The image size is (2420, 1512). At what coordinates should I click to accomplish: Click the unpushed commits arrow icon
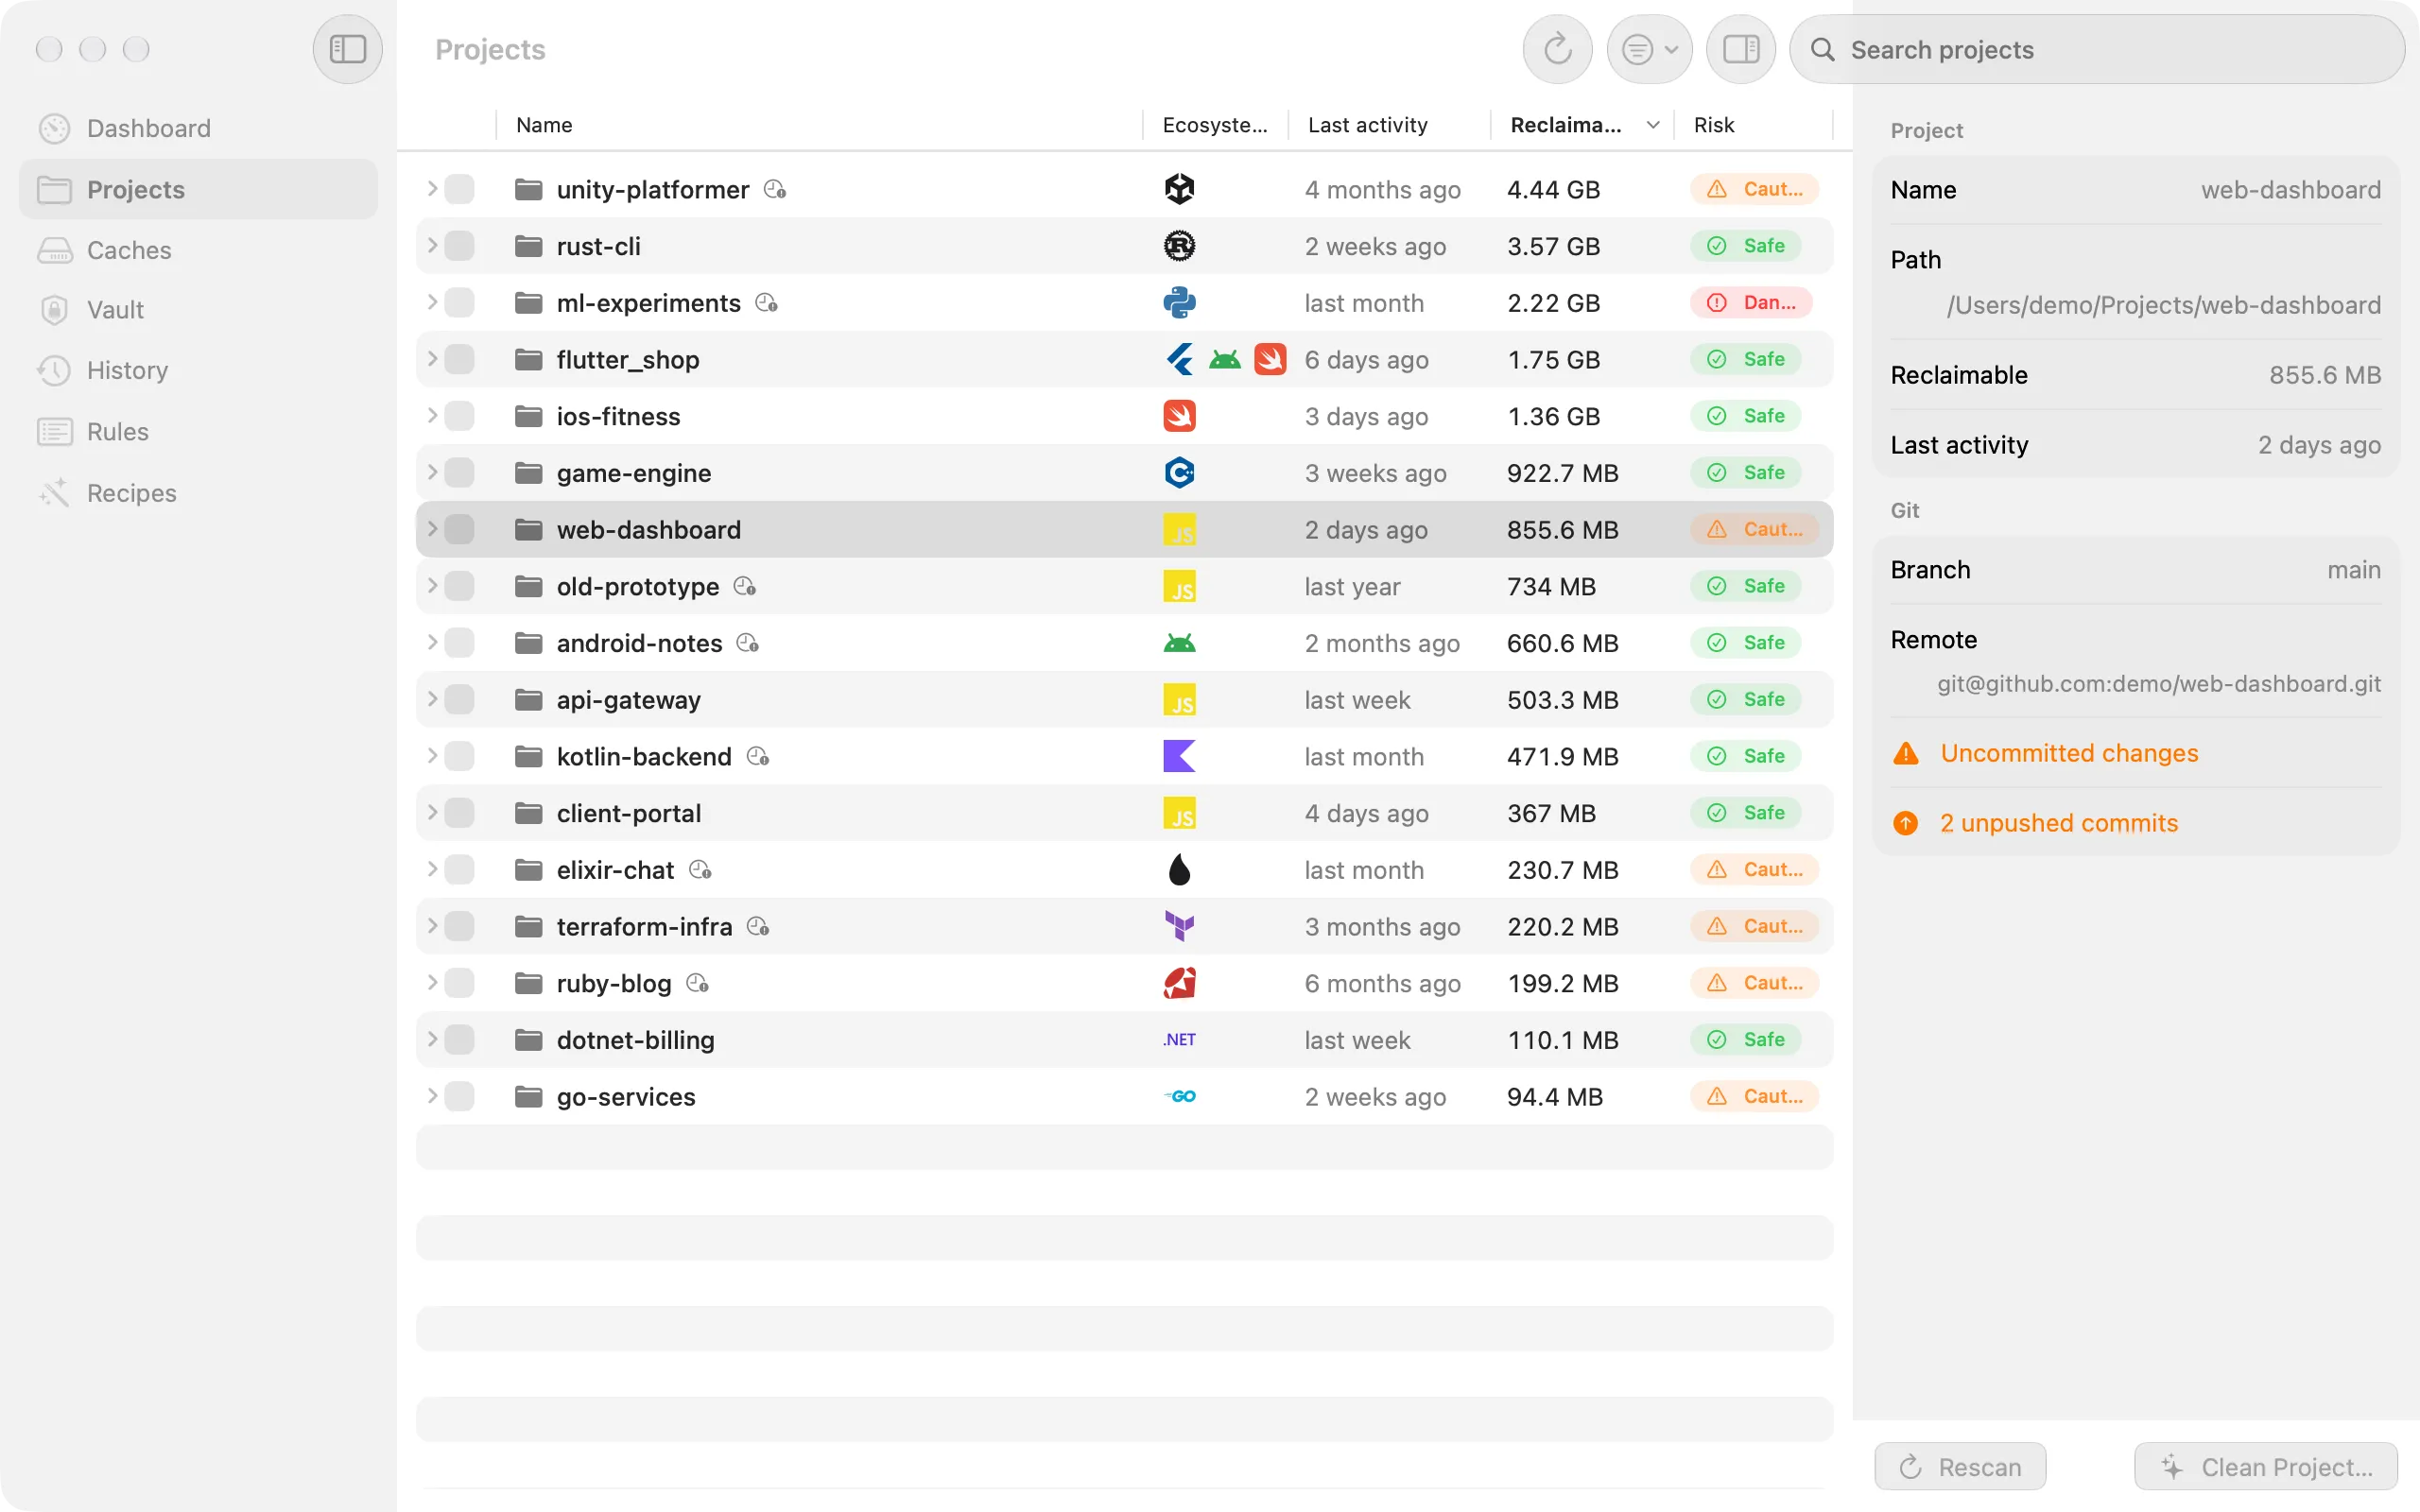[1906, 823]
